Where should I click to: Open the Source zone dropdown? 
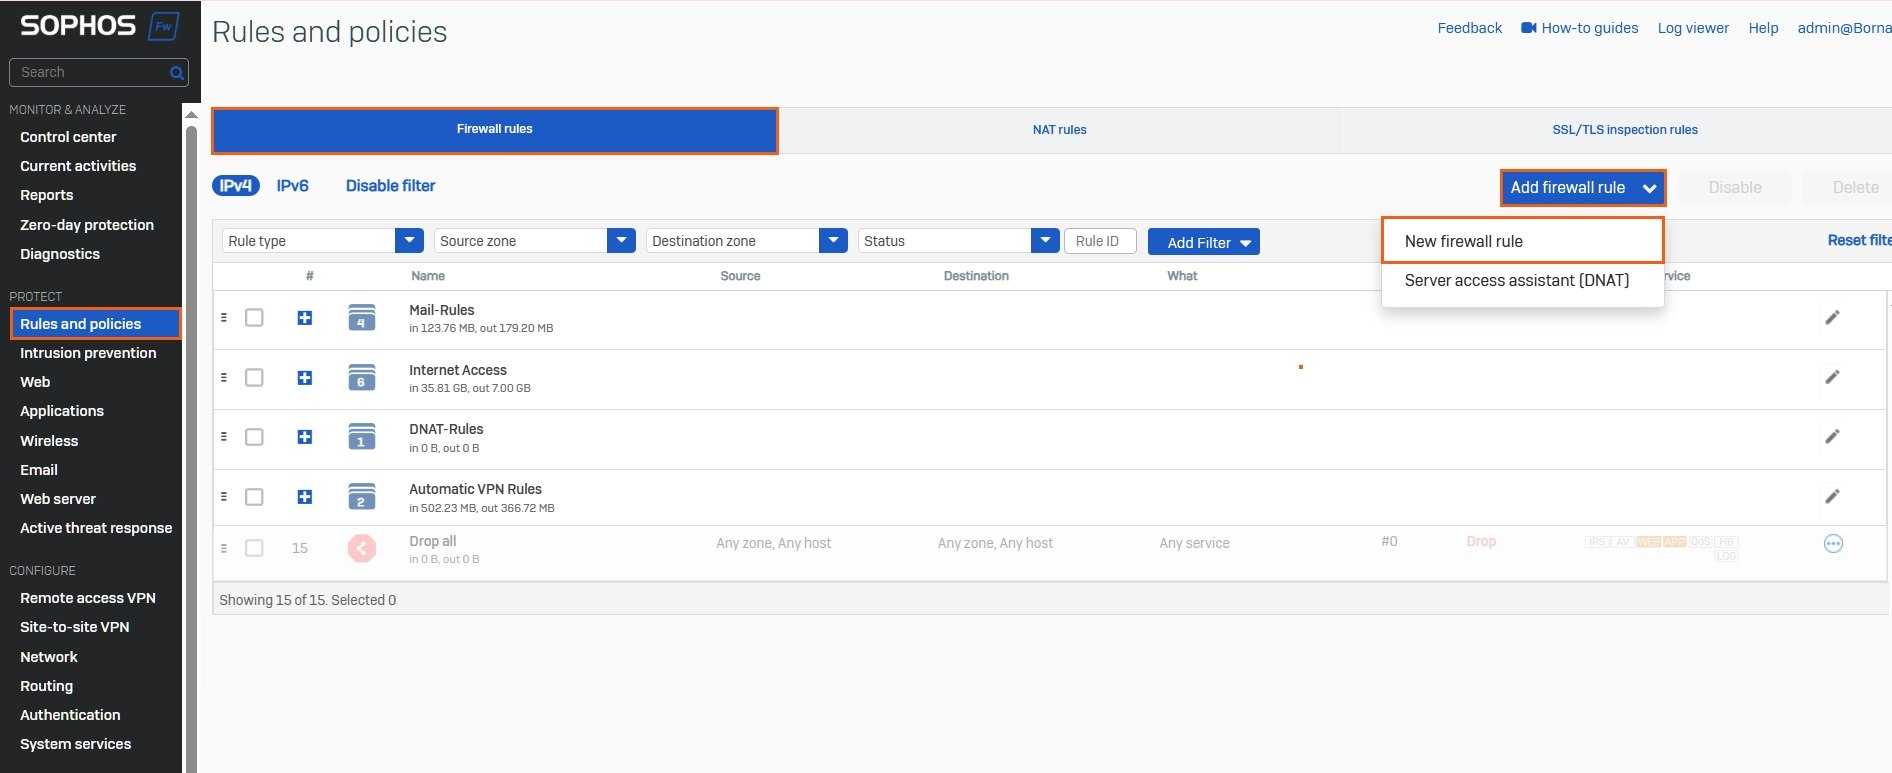pos(534,241)
